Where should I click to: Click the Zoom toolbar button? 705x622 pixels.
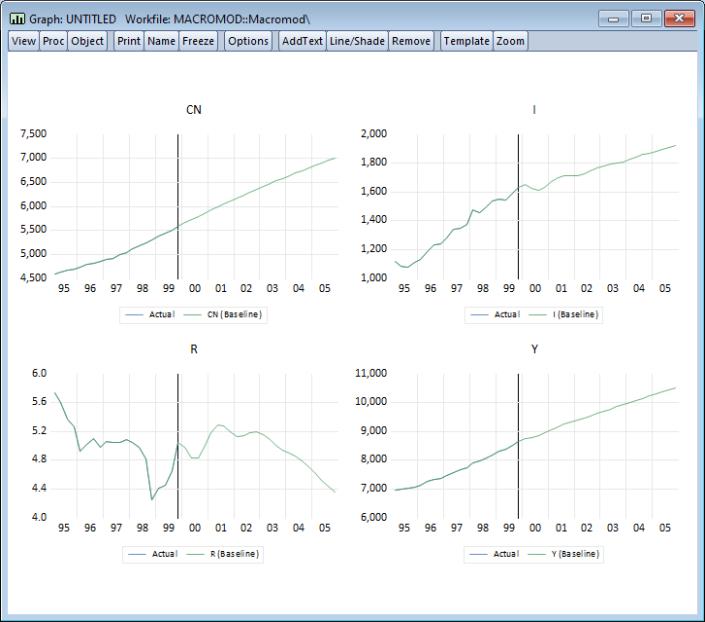pos(510,41)
